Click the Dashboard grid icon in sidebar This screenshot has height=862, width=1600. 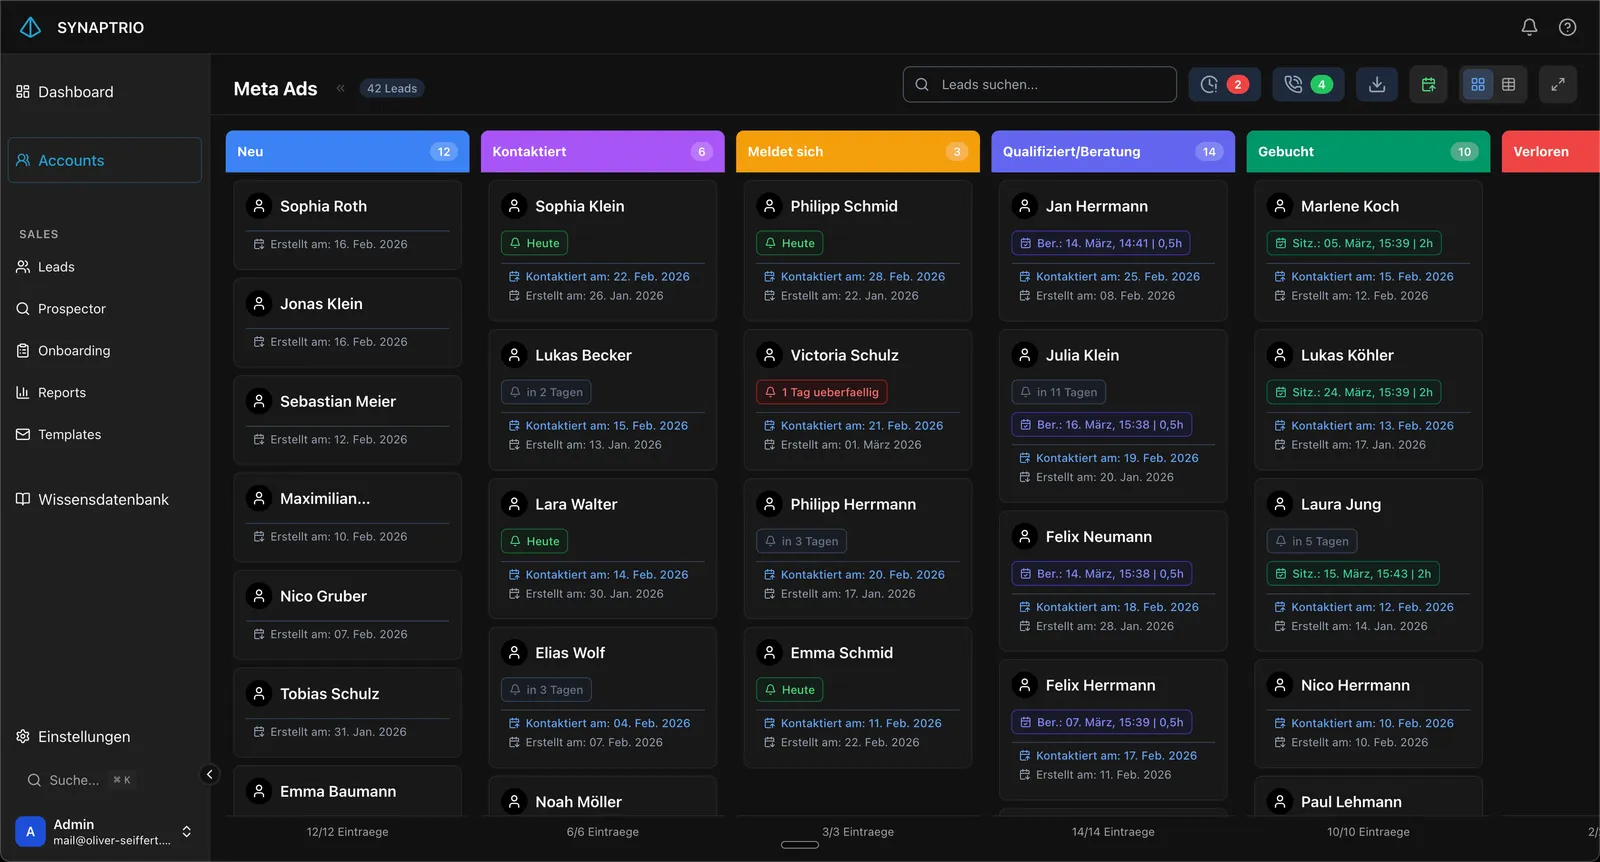click(23, 92)
